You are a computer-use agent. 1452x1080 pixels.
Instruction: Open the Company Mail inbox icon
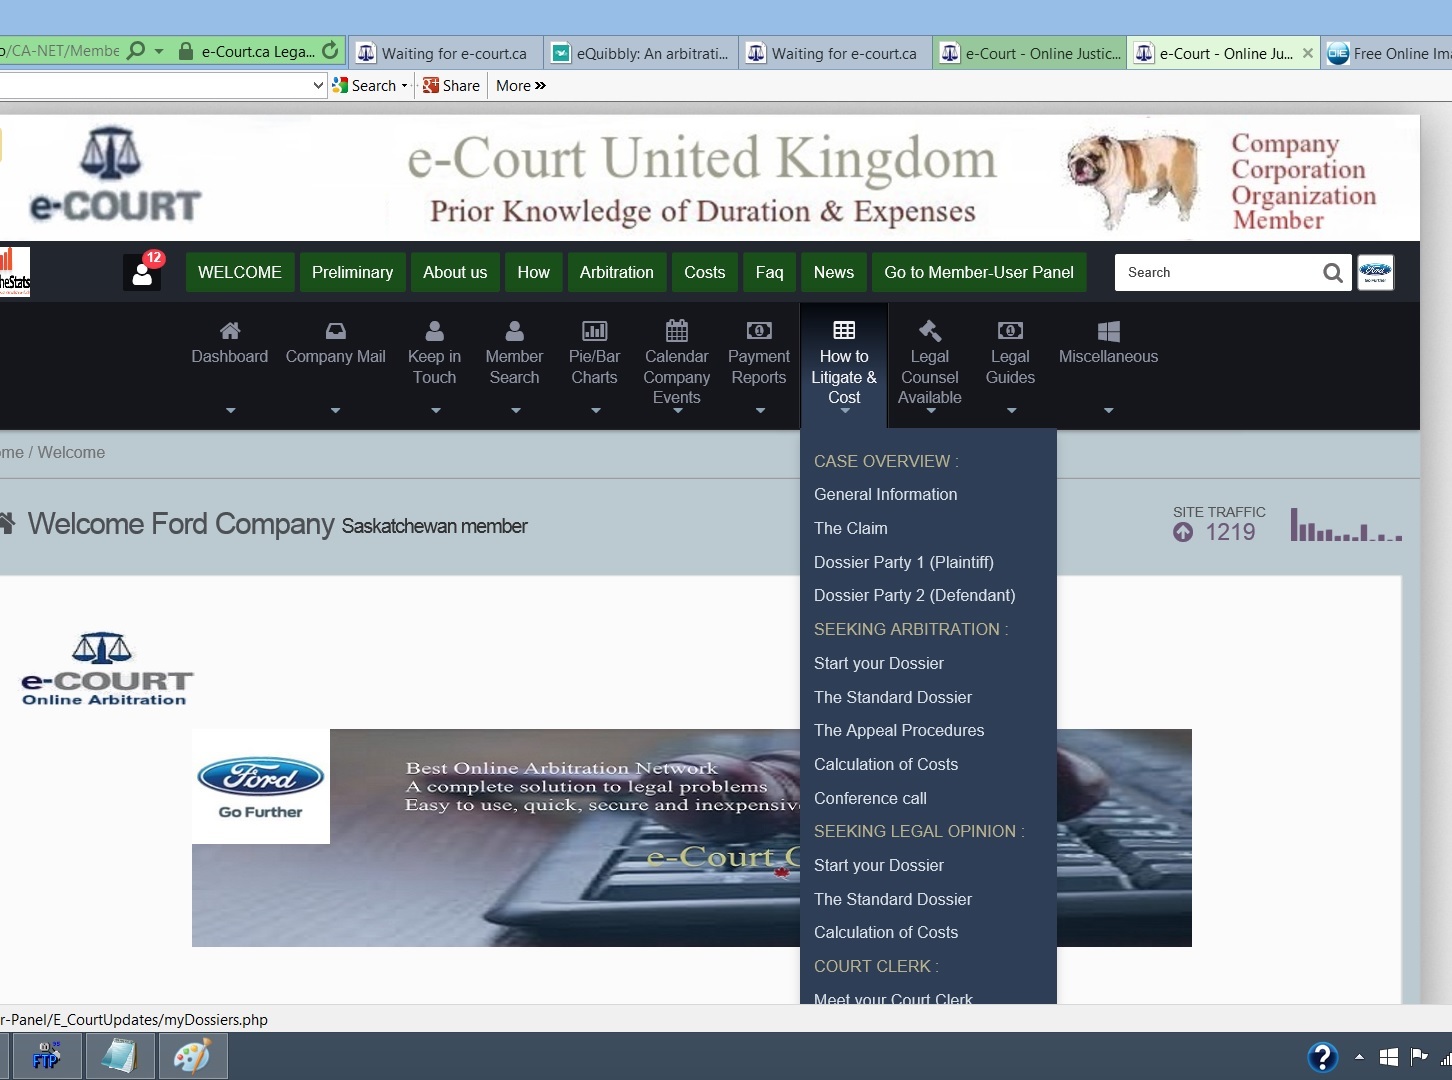point(335,331)
